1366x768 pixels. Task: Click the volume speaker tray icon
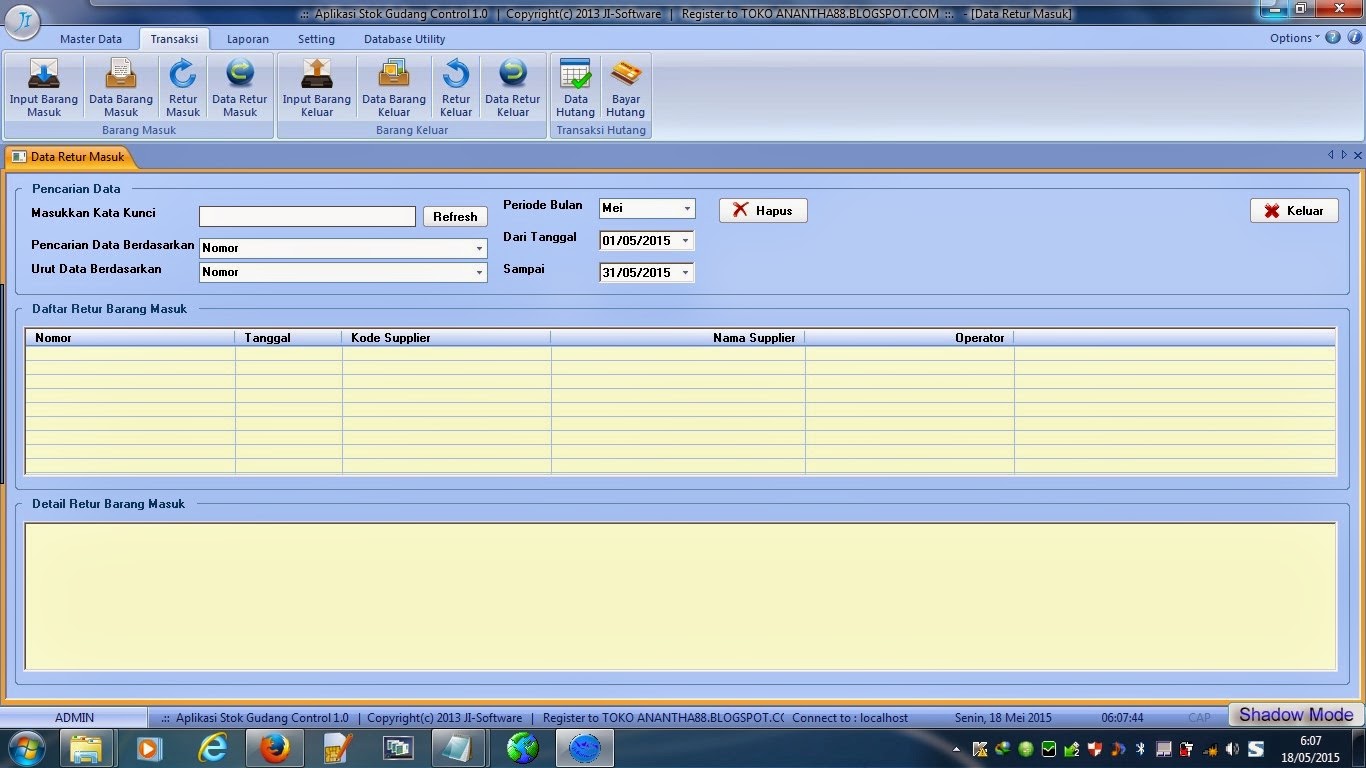click(x=1232, y=749)
